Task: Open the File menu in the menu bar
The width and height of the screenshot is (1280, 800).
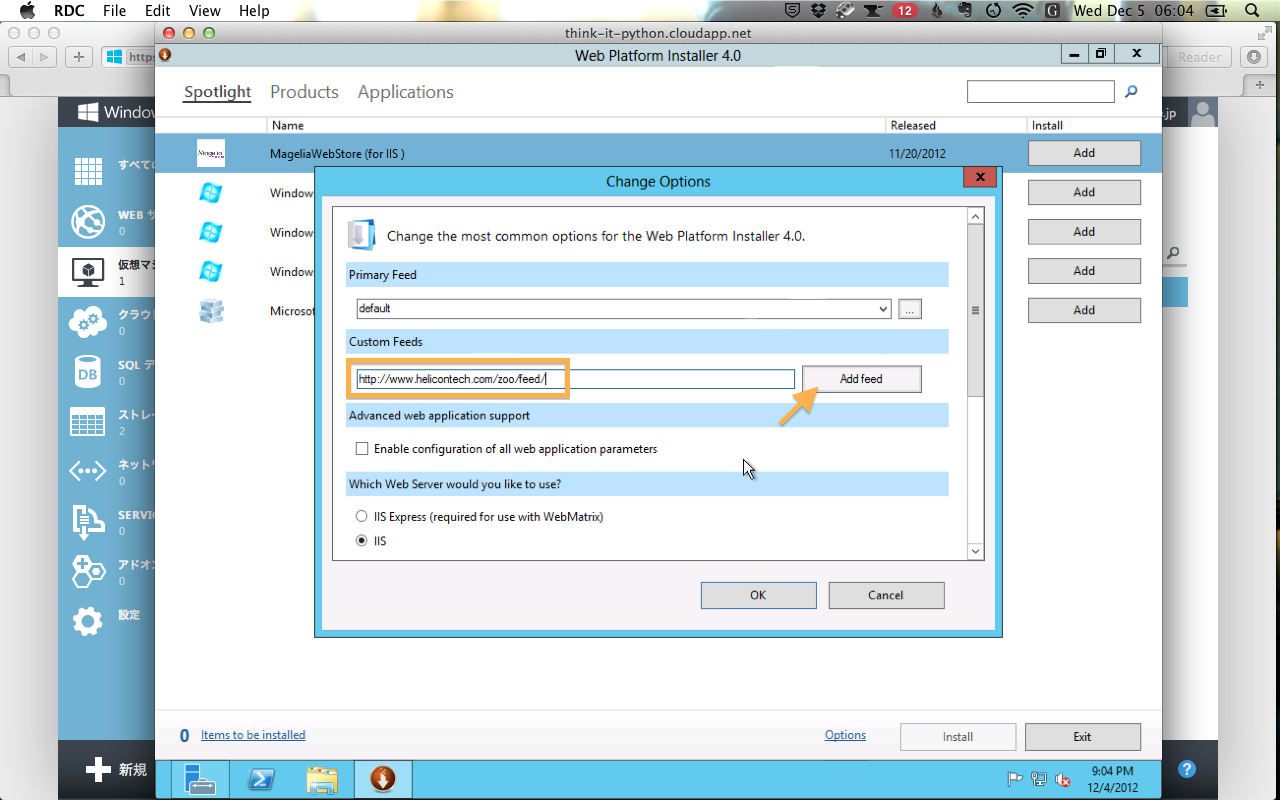Action: [x=114, y=11]
